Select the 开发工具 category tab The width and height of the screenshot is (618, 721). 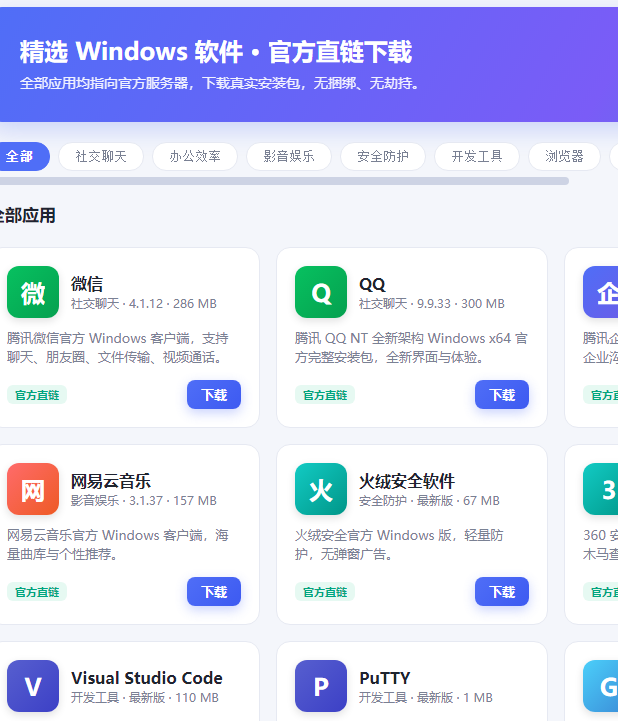point(477,156)
